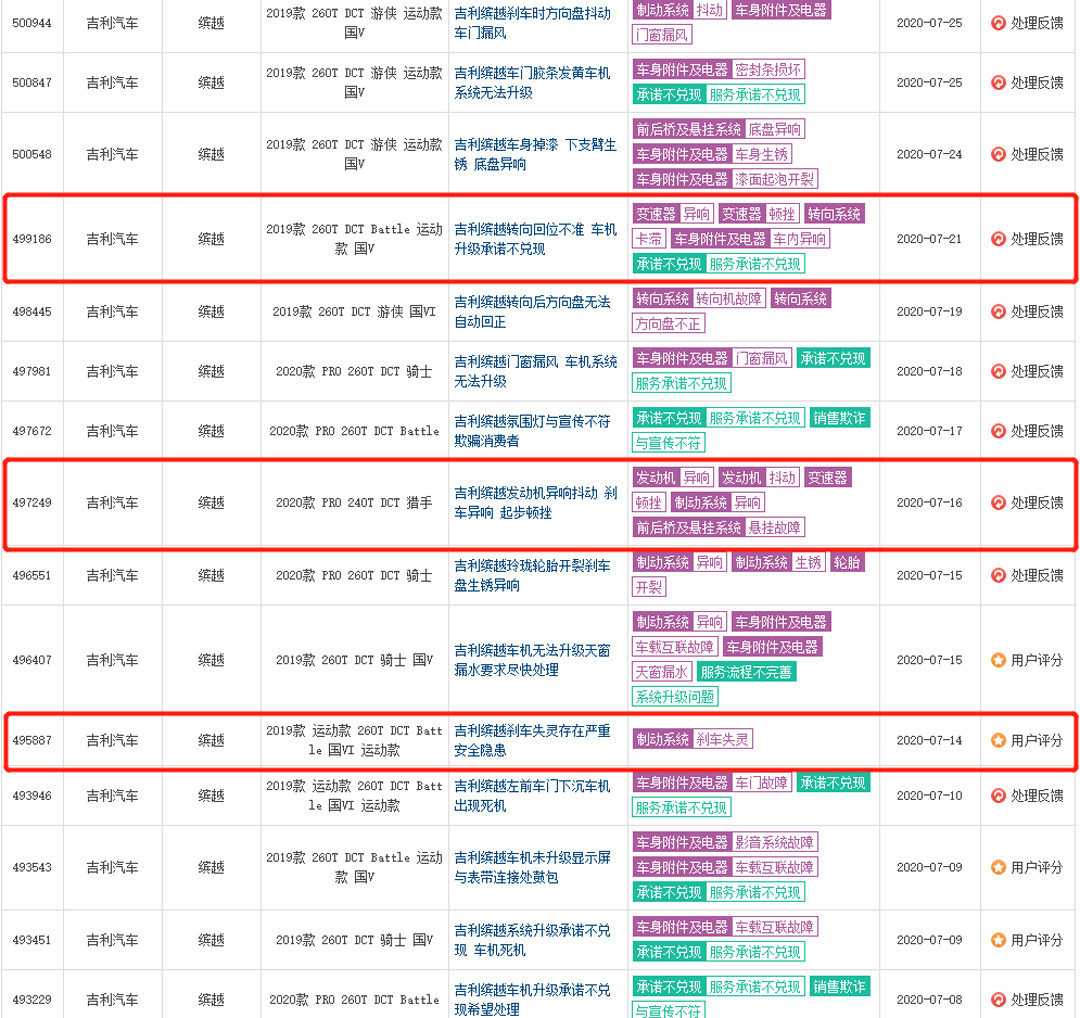Click the 用户评分 star icon in row 493451
The height and width of the screenshot is (1018, 1080).
click(x=997, y=940)
